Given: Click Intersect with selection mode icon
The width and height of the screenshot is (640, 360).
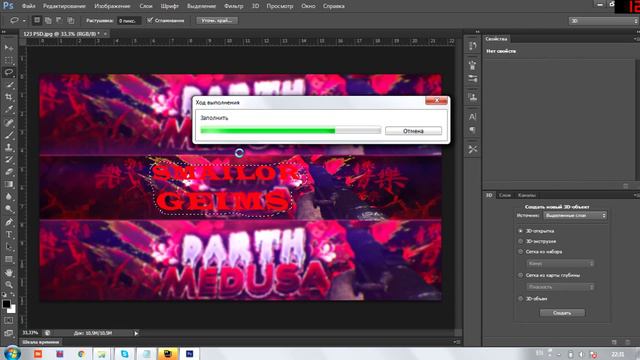Looking at the screenshot, I should coord(71,20).
